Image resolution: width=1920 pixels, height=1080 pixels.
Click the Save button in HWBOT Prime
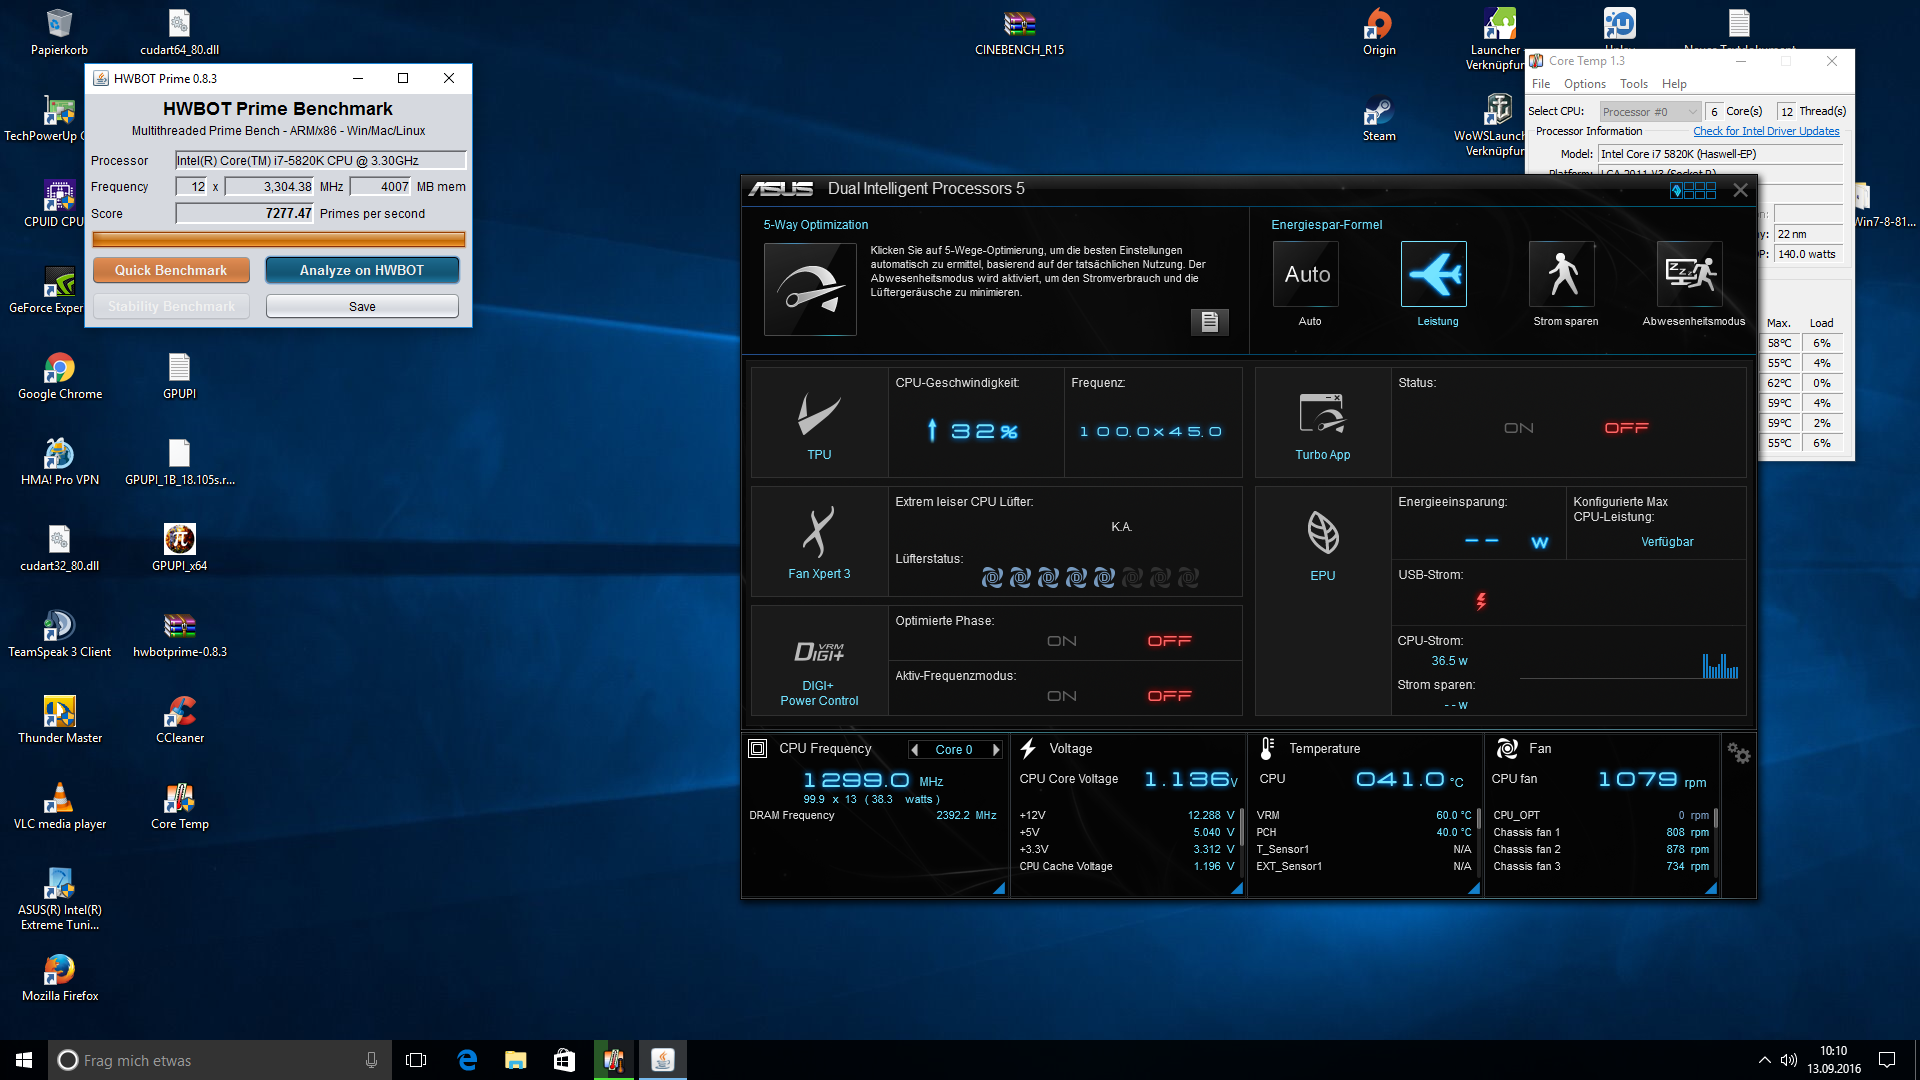tap(362, 306)
